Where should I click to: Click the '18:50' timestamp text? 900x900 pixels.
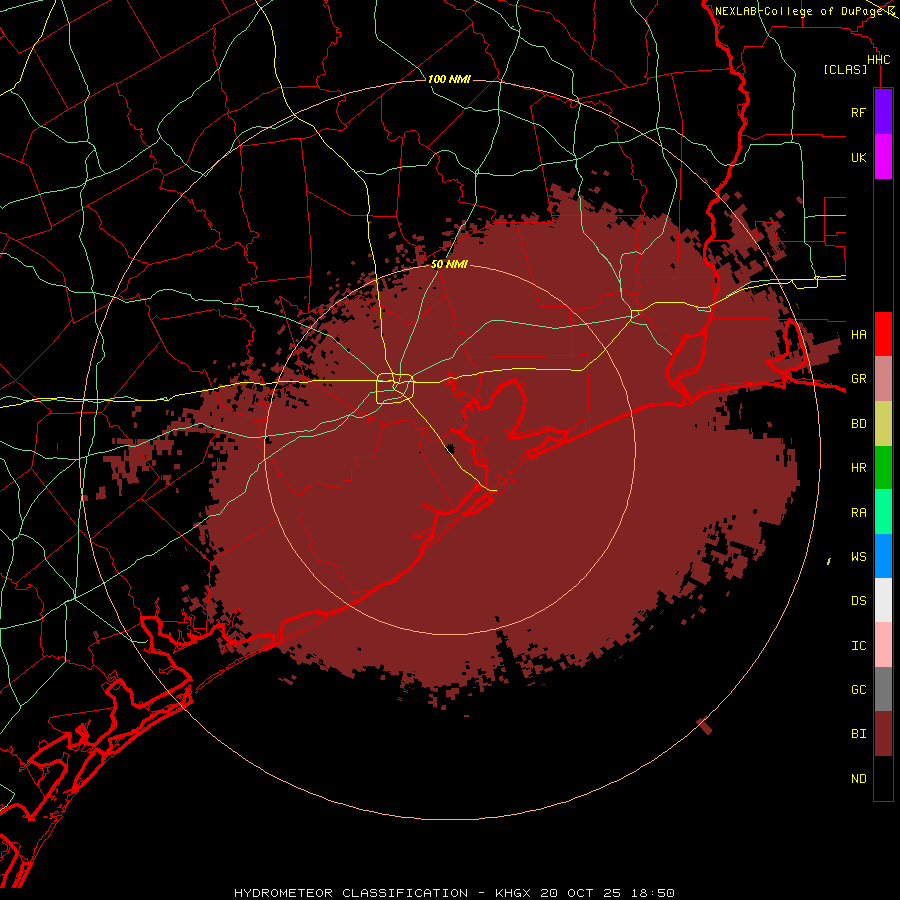pos(653,893)
